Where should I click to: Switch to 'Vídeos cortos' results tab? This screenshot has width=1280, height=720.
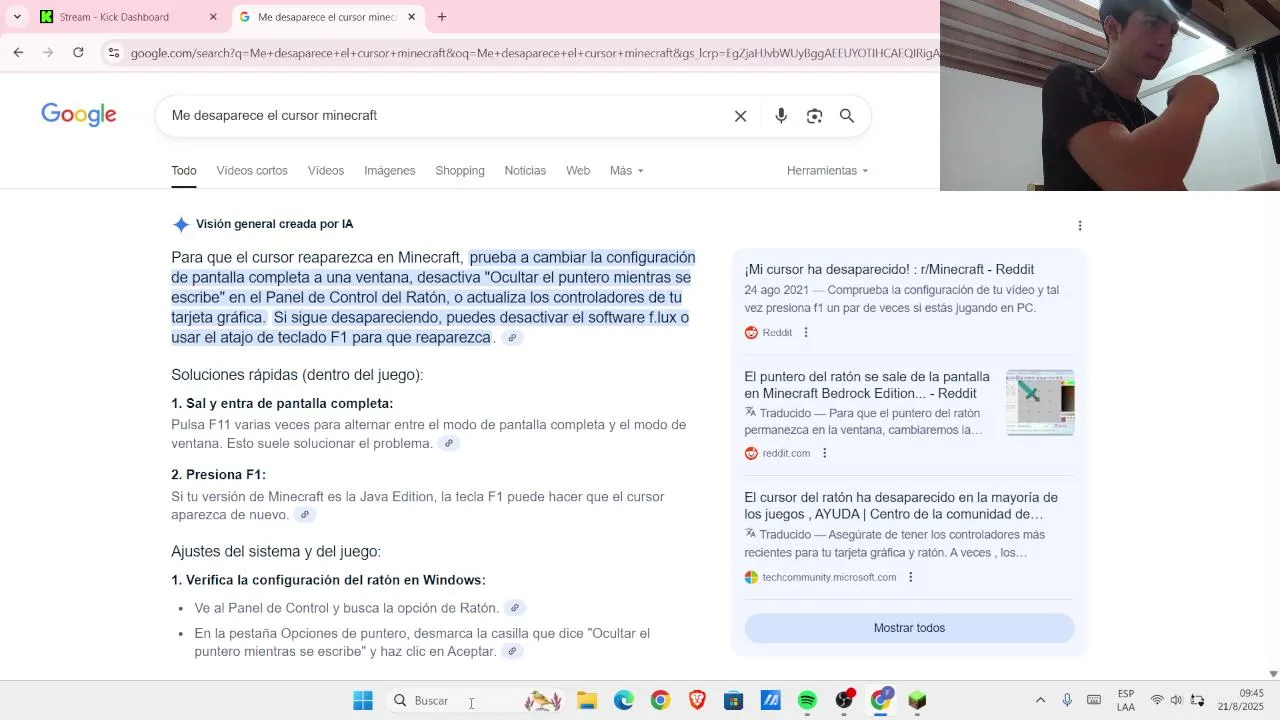coord(252,171)
